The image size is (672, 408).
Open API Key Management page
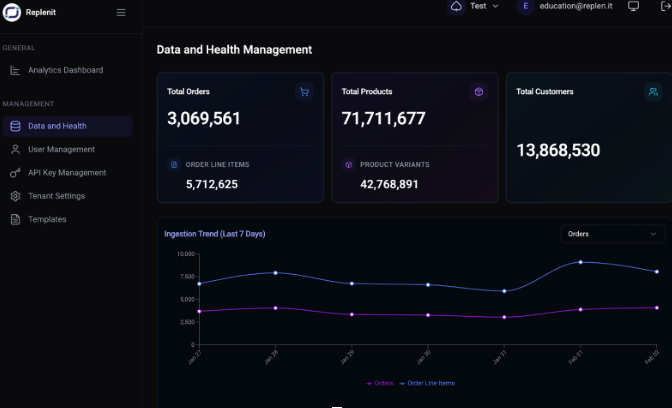[x=66, y=173]
